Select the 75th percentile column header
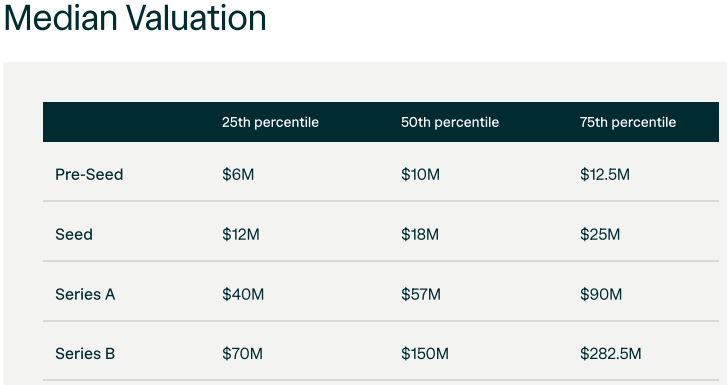Viewport: 727px width, 385px height. [628, 122]
